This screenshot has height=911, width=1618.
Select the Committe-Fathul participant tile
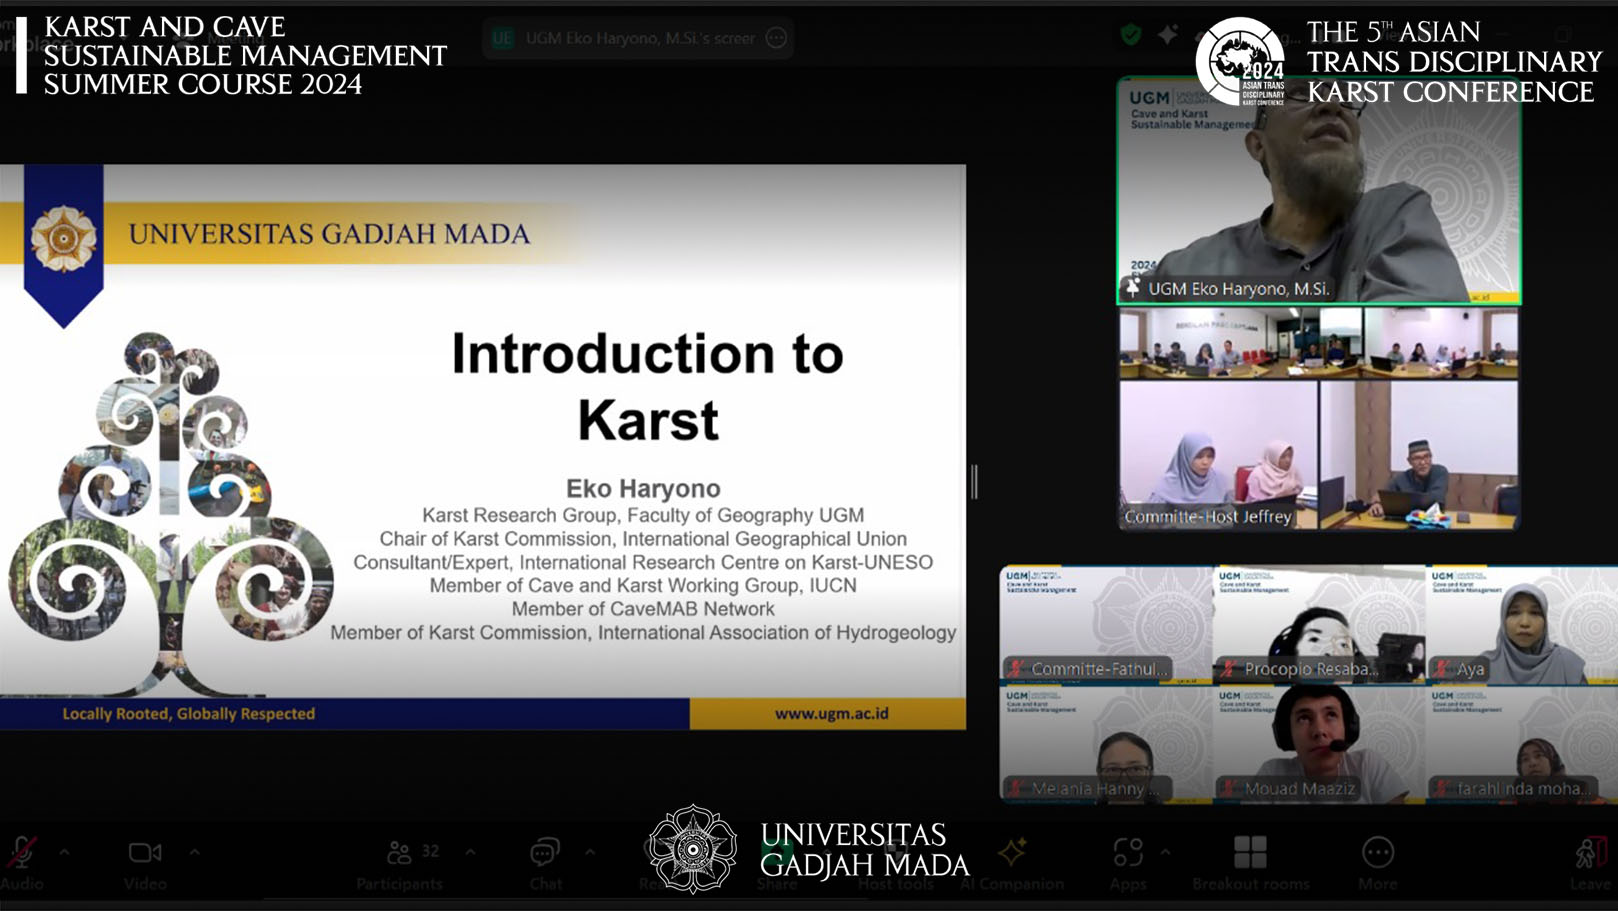(1106, 625)
